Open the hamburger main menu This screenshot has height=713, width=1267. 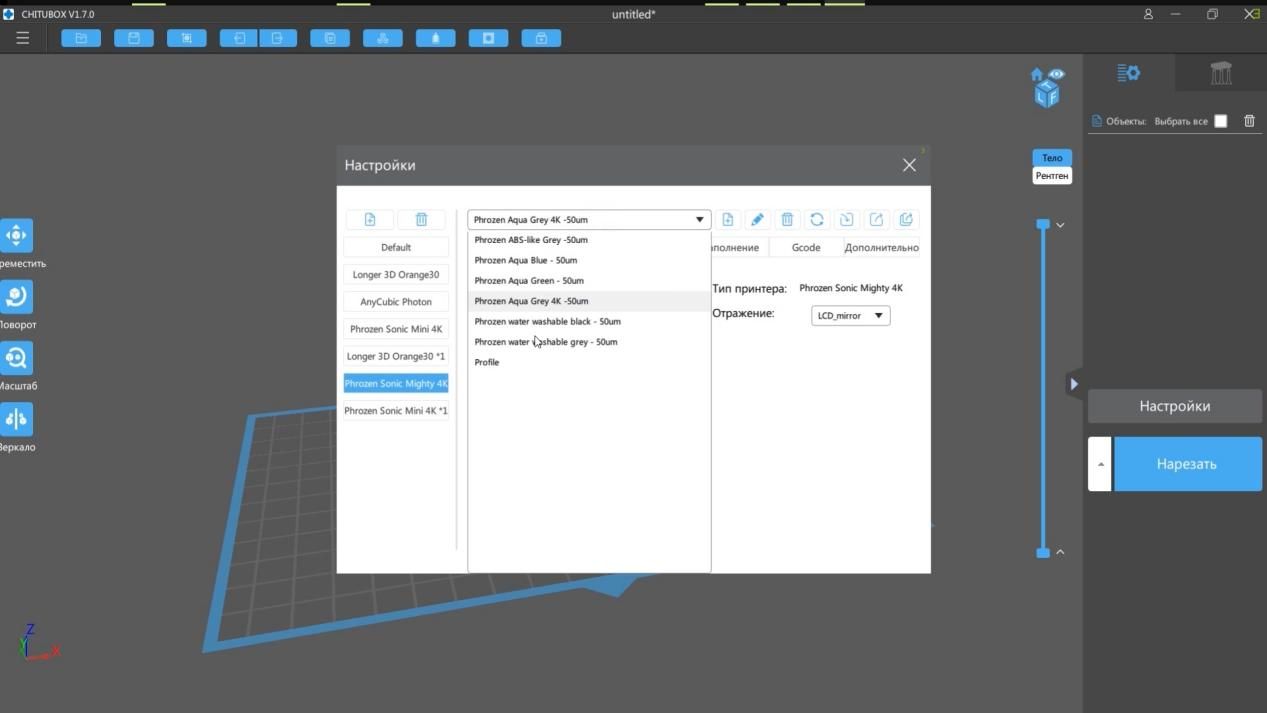point(22,38)
